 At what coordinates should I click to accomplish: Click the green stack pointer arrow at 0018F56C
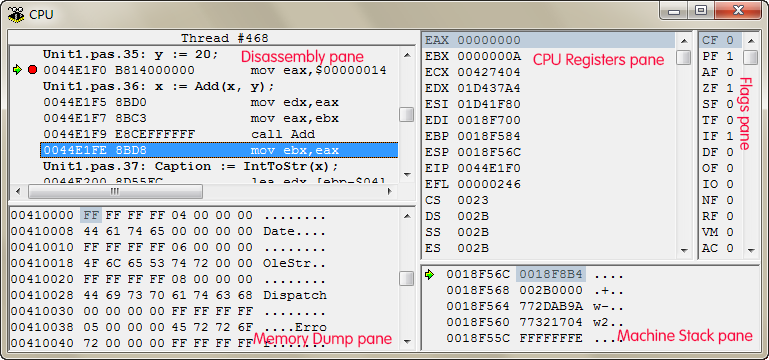tap(430, 274)
